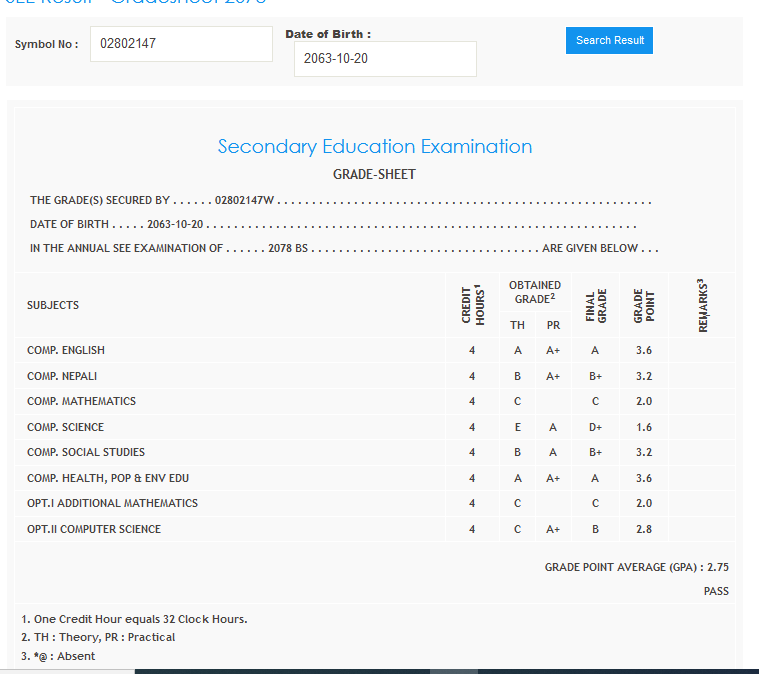Select the COMP. ENGLISH subject row
The width and height of the screenshot is (759, 674).
66,351
